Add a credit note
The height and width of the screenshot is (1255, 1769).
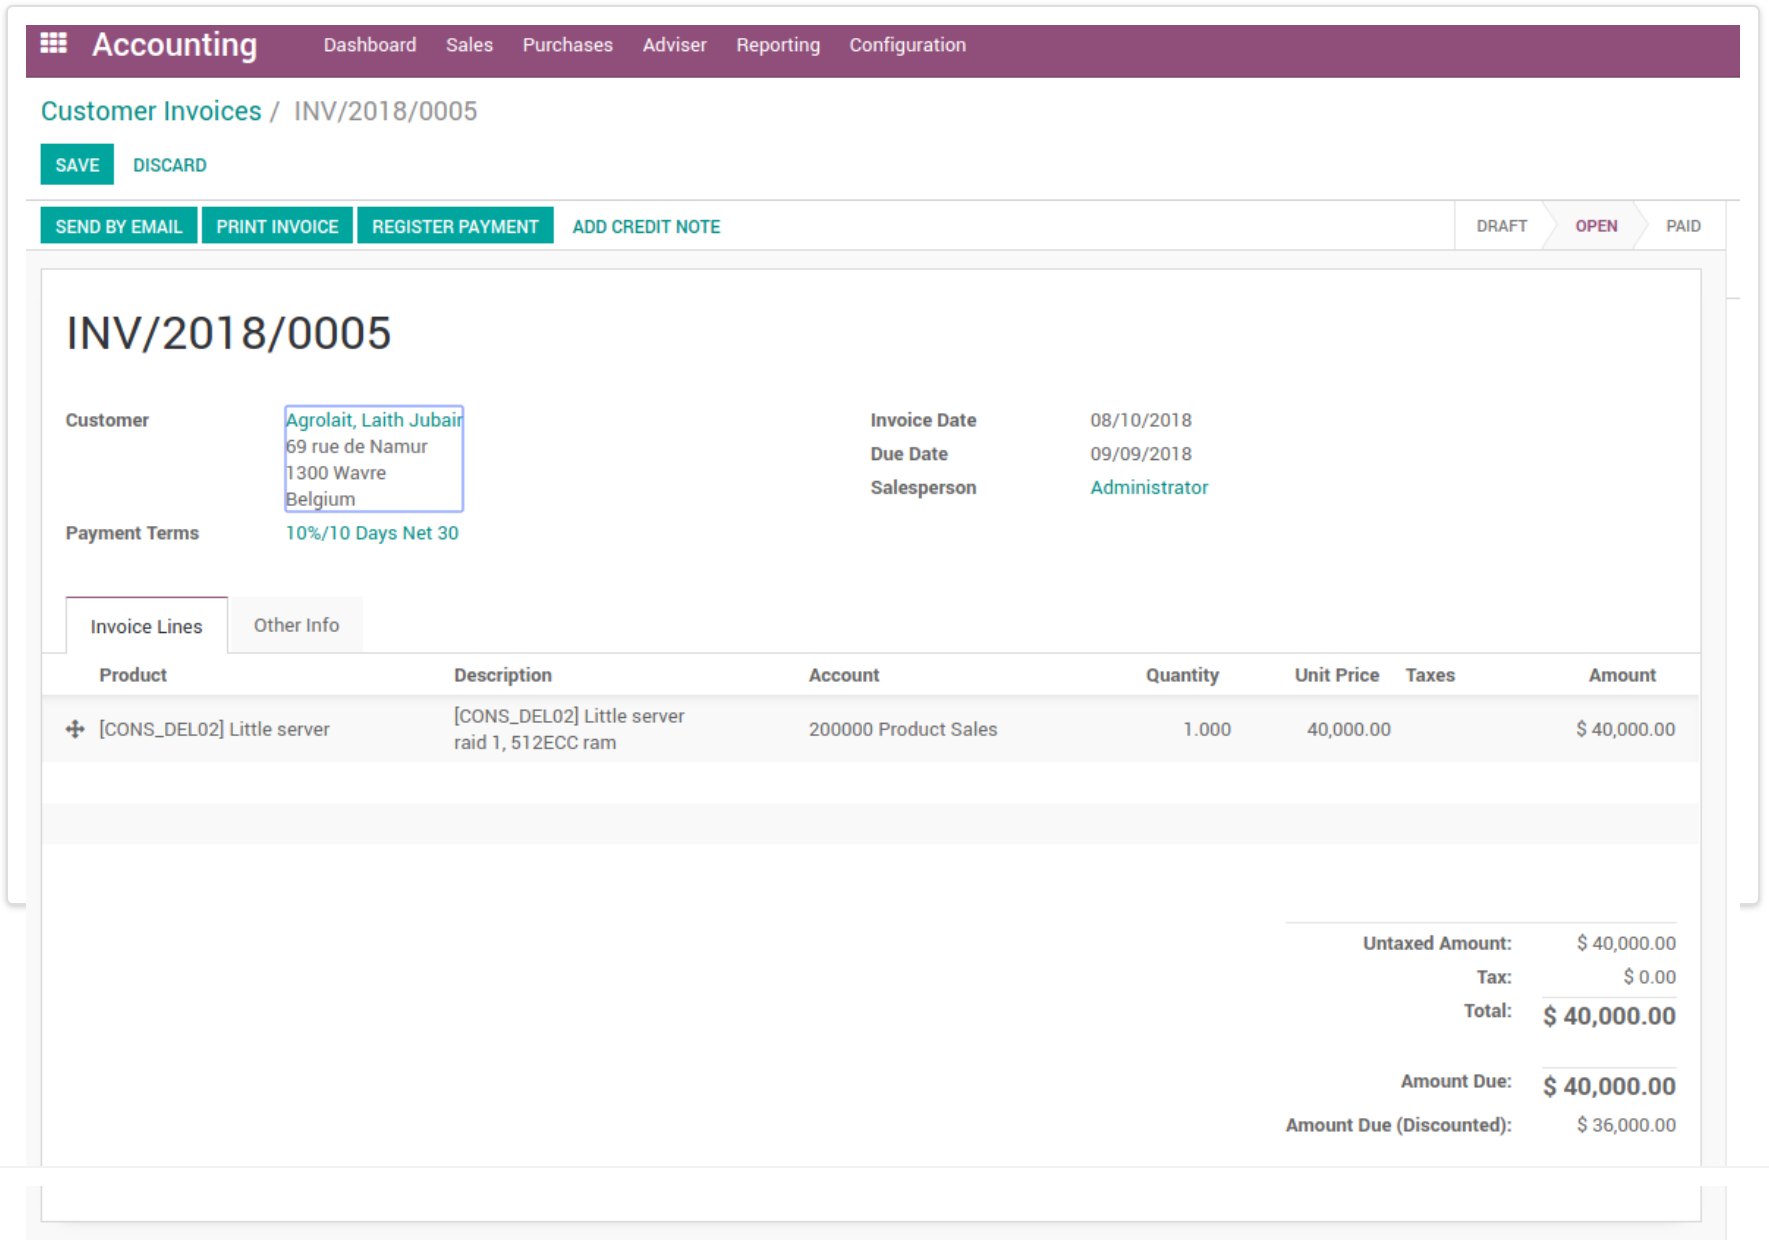click(x=646, y=226)
